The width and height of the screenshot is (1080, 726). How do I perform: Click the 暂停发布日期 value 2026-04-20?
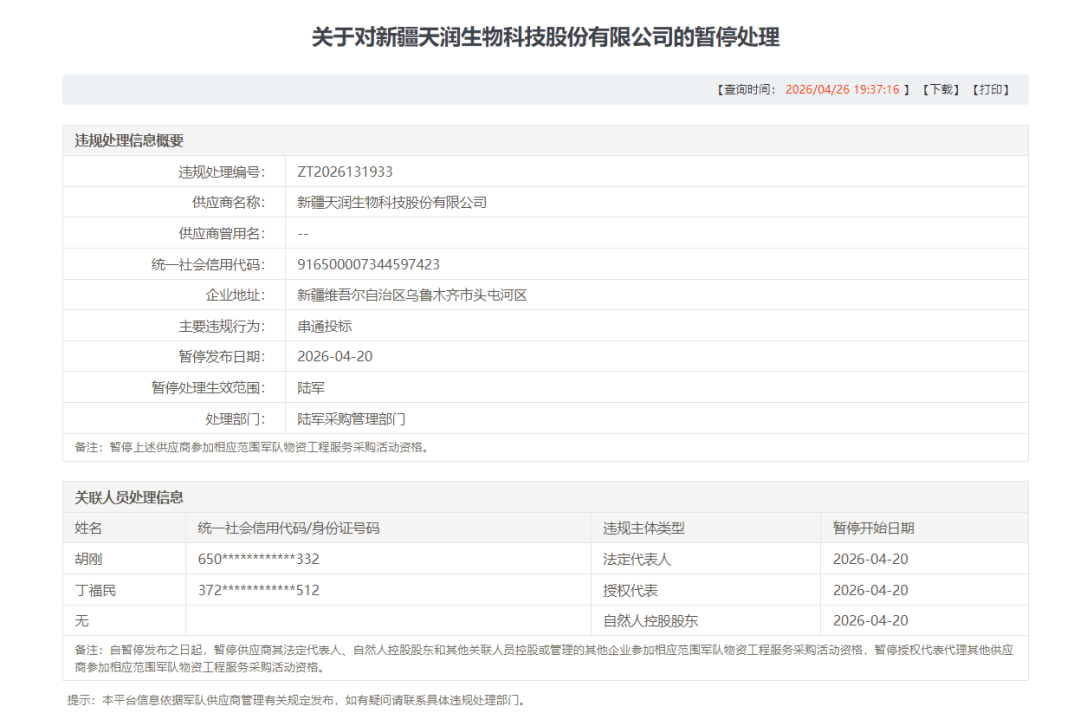335,357
